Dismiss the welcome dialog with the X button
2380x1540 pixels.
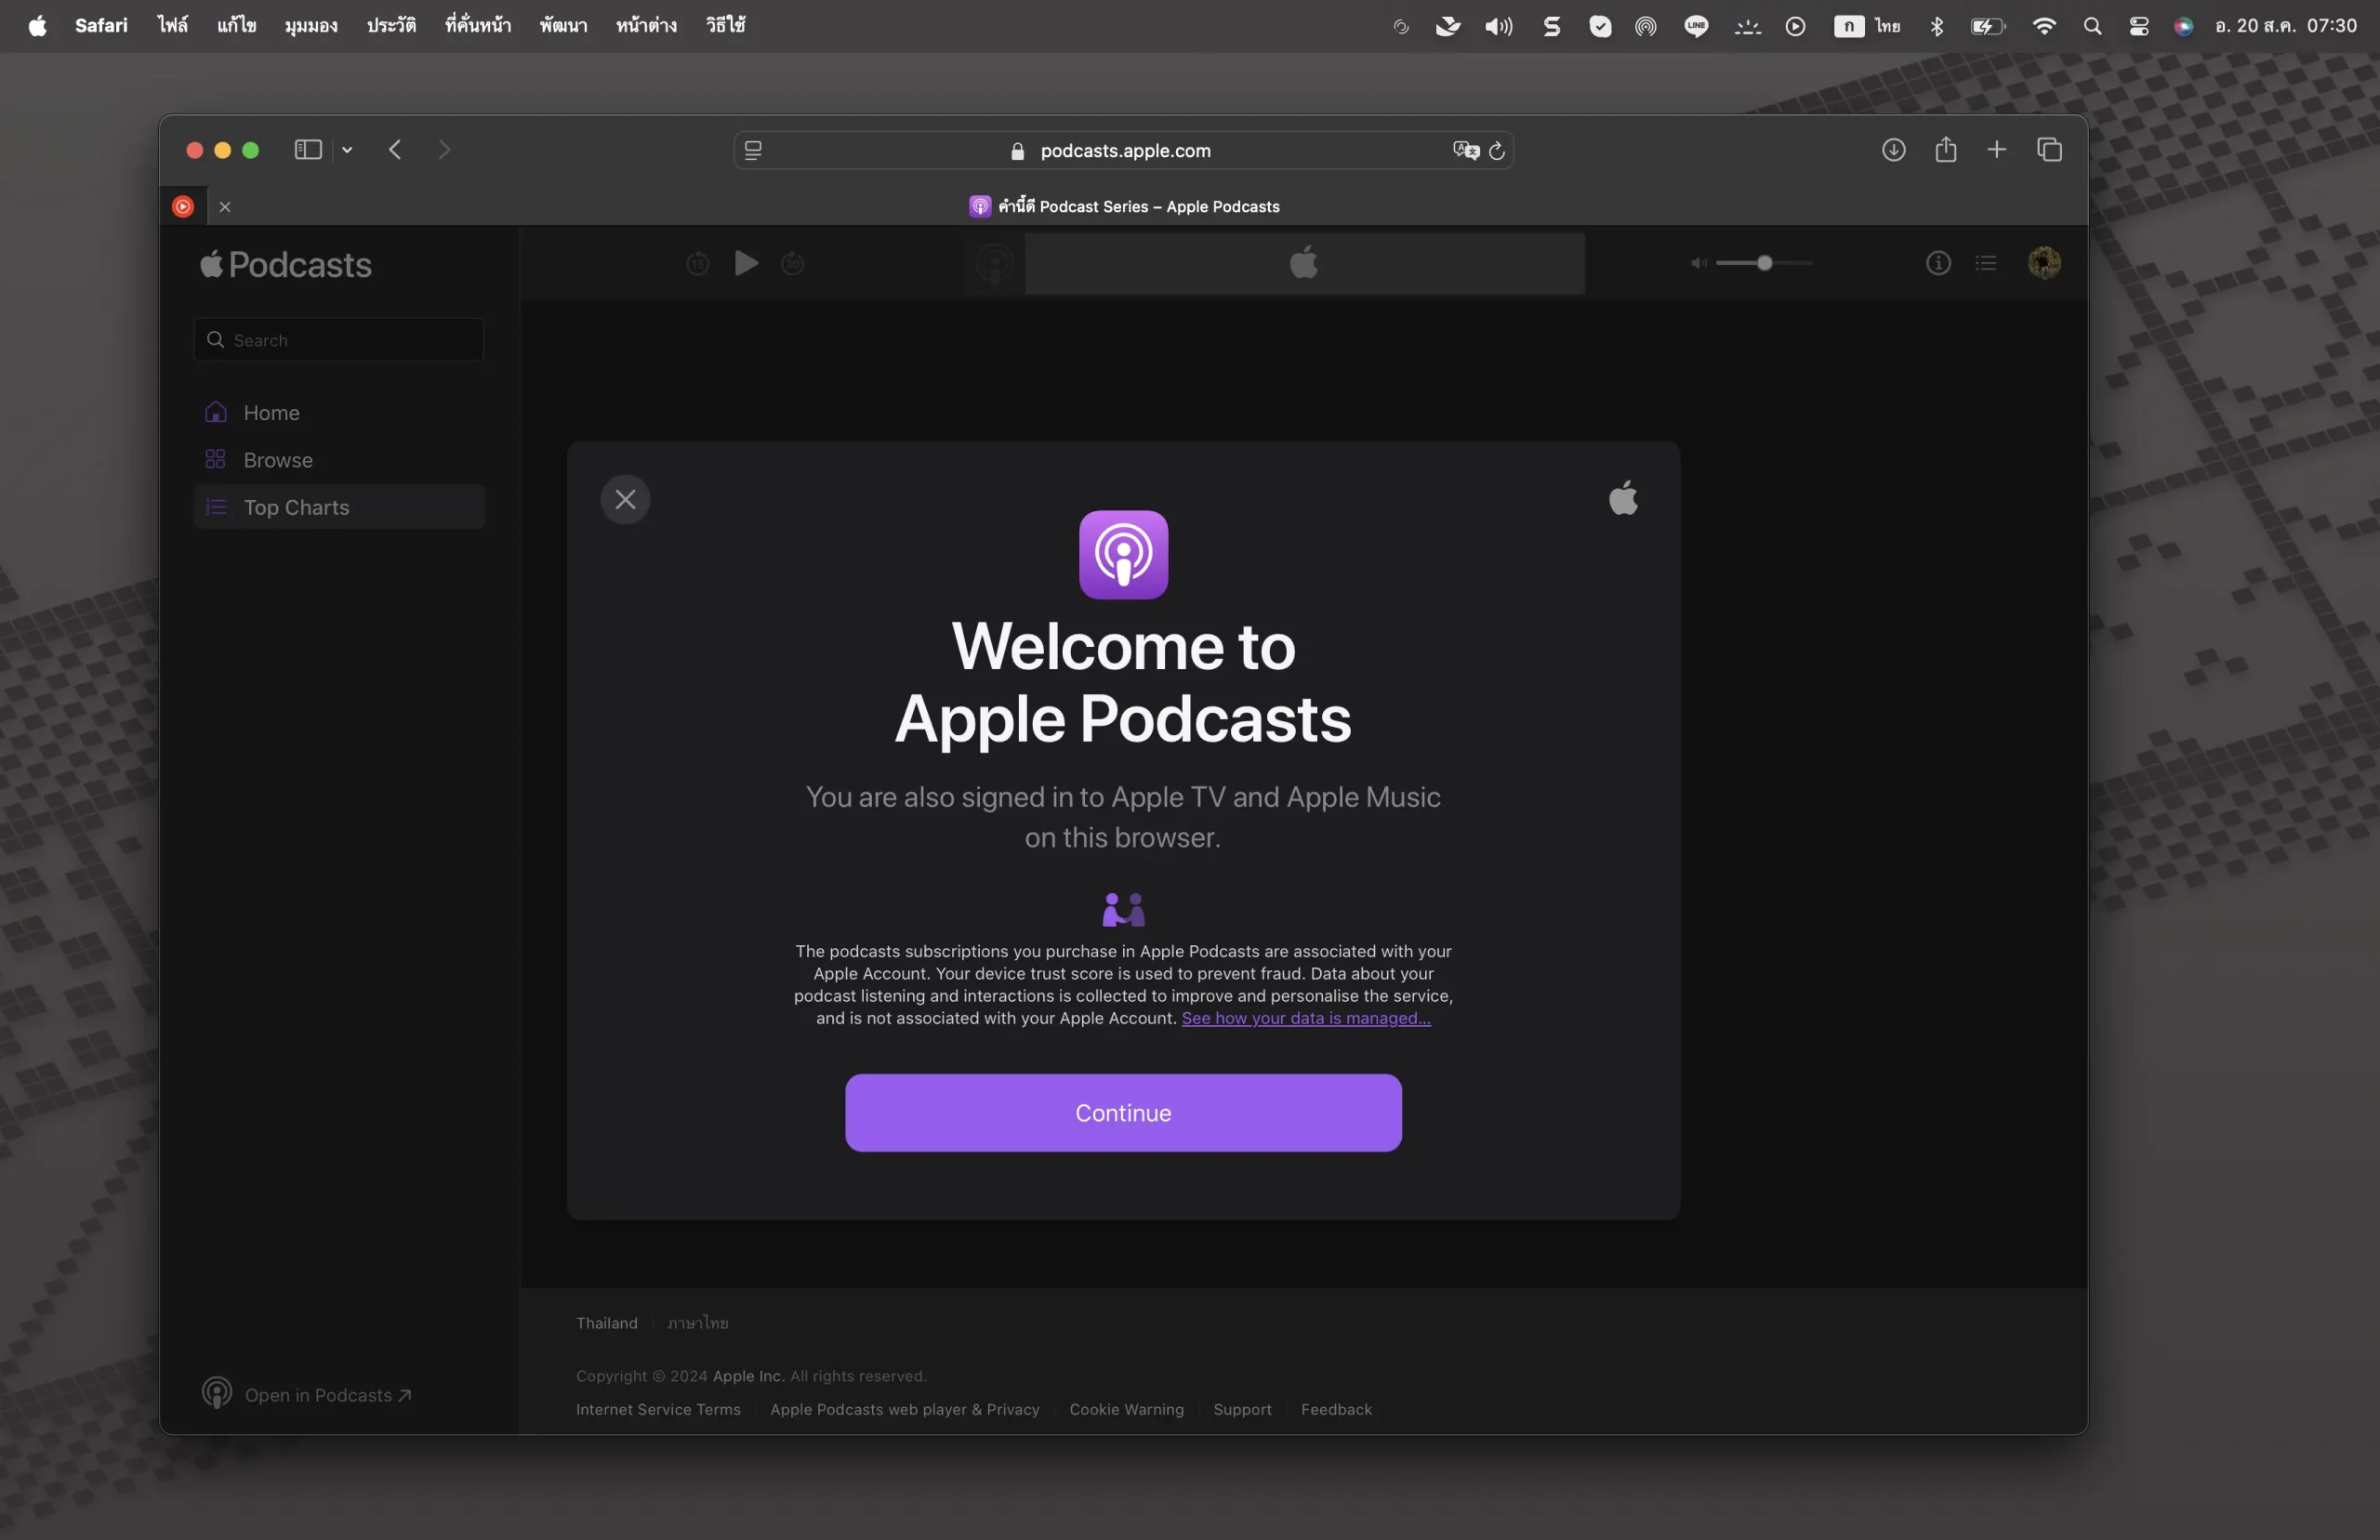tap(625, 499)
